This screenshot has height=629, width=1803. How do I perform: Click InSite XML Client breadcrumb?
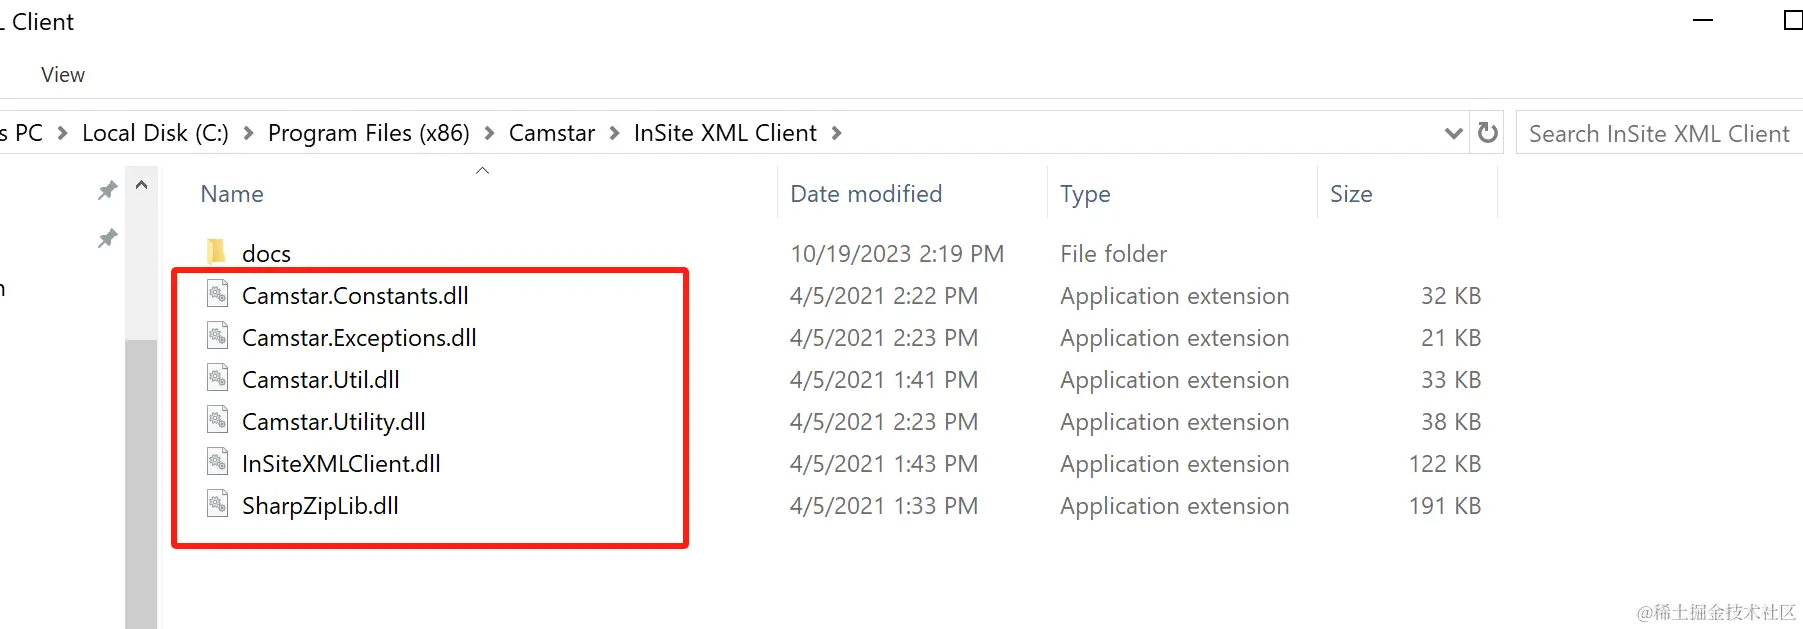pos(725,133)
